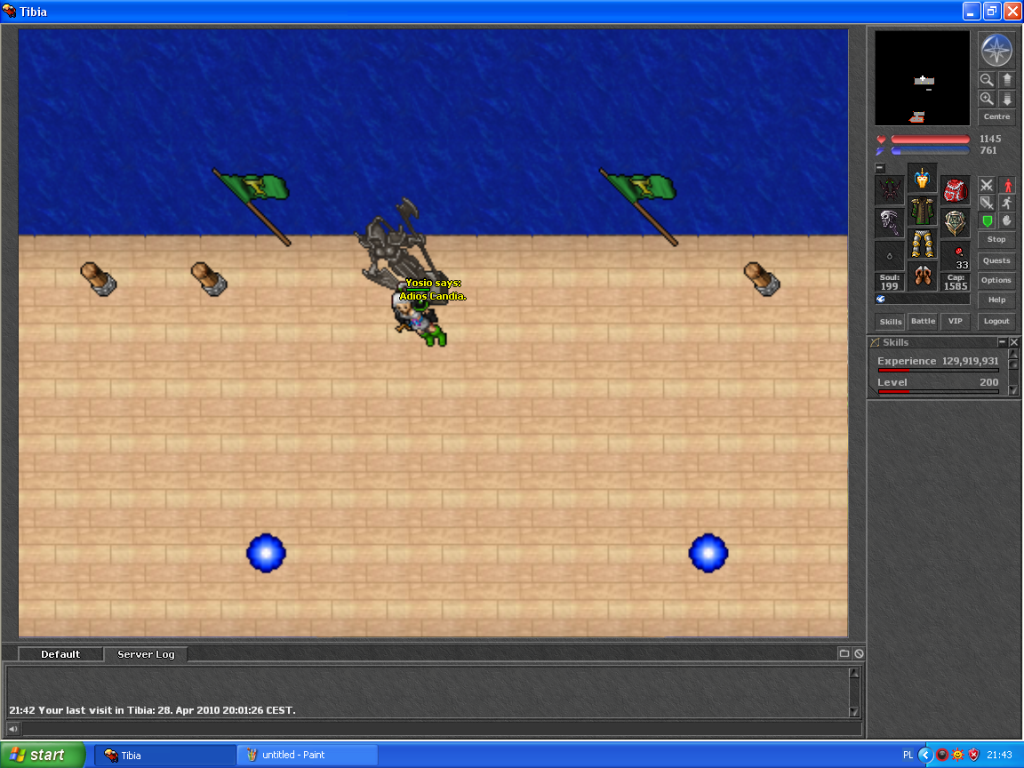Collapse the inventory panel with minus button
1024x768 pixels.
click(x=880, y=168)
